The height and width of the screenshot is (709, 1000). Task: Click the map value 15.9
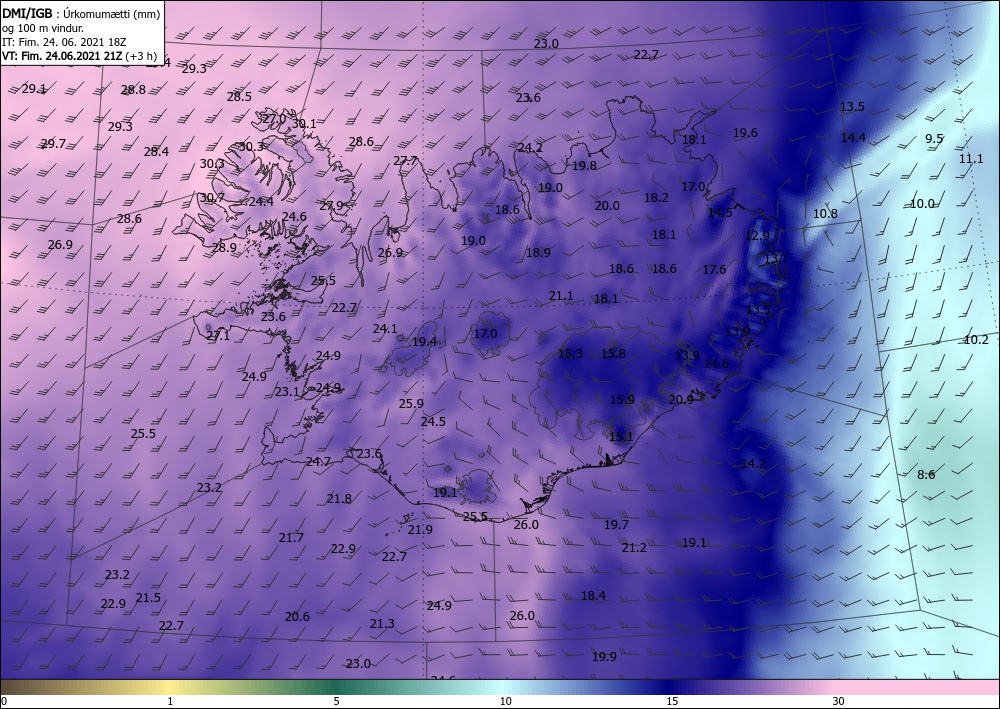pos(622,400)
